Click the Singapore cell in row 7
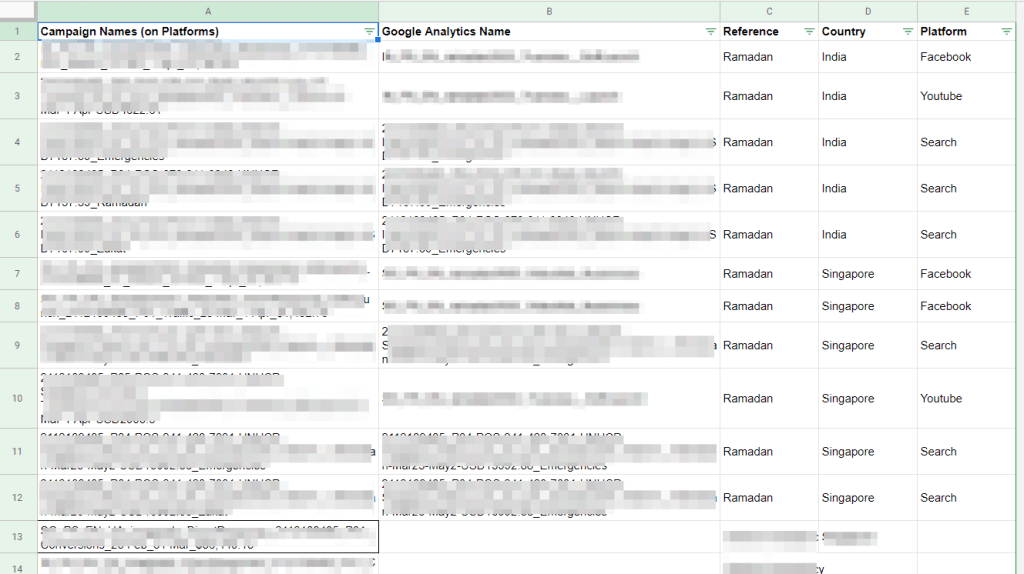Screen dimensions: 1024x574 tap(848, 274)
